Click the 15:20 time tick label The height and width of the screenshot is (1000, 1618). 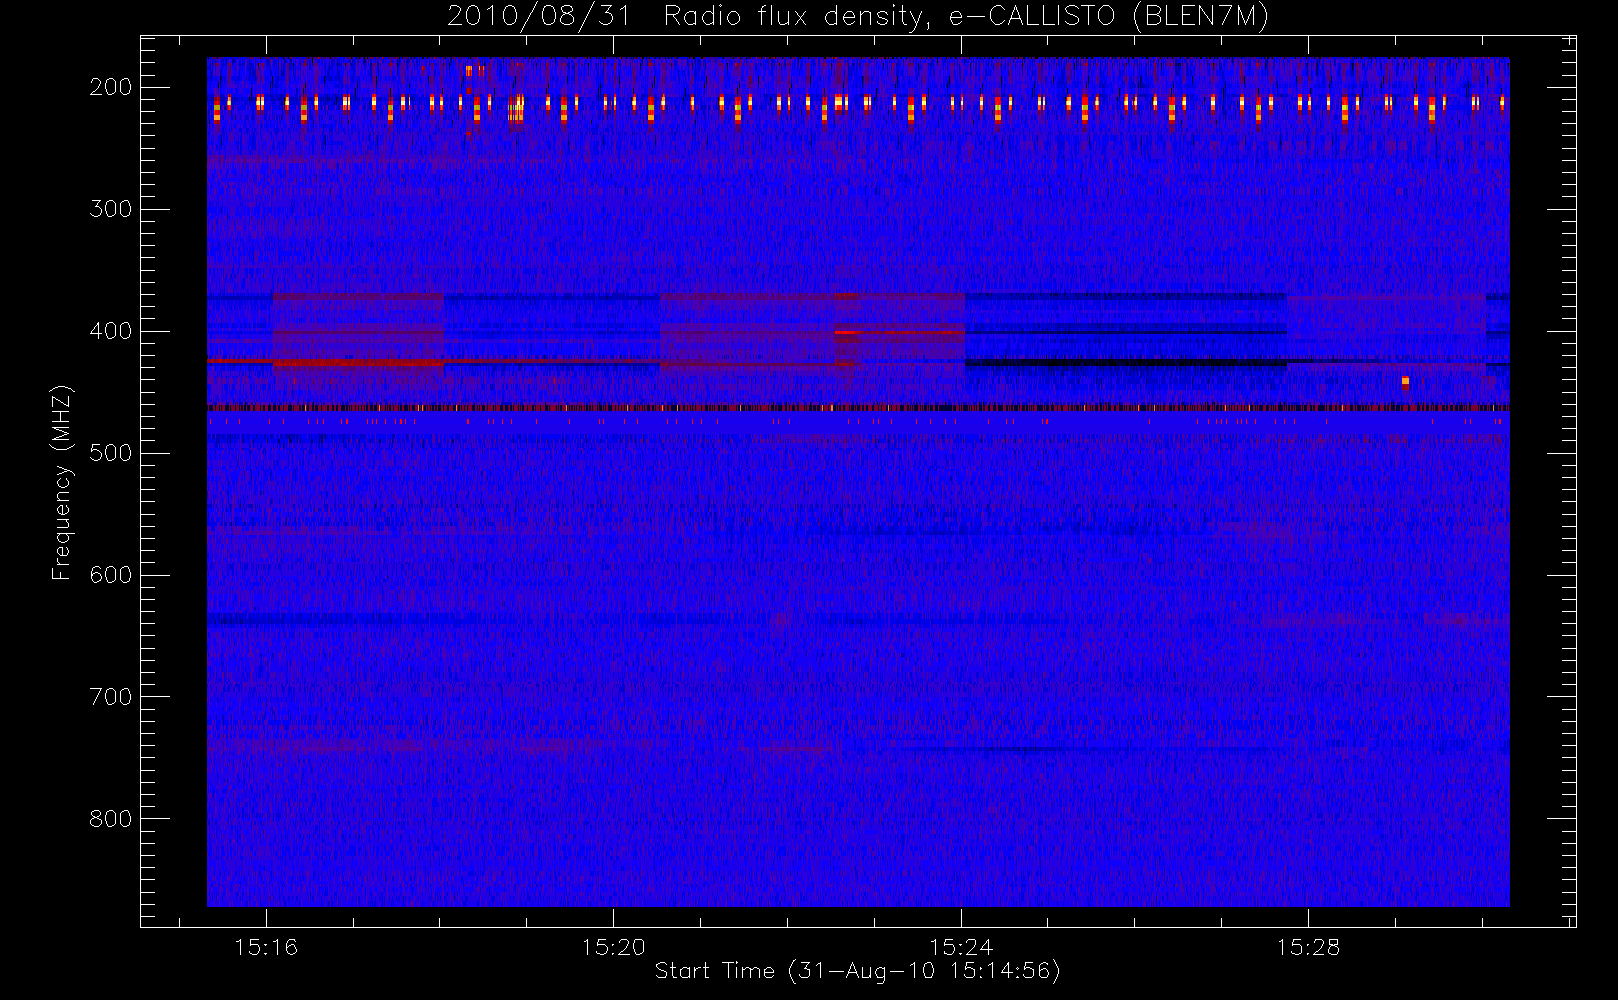(x=613, y=947)
